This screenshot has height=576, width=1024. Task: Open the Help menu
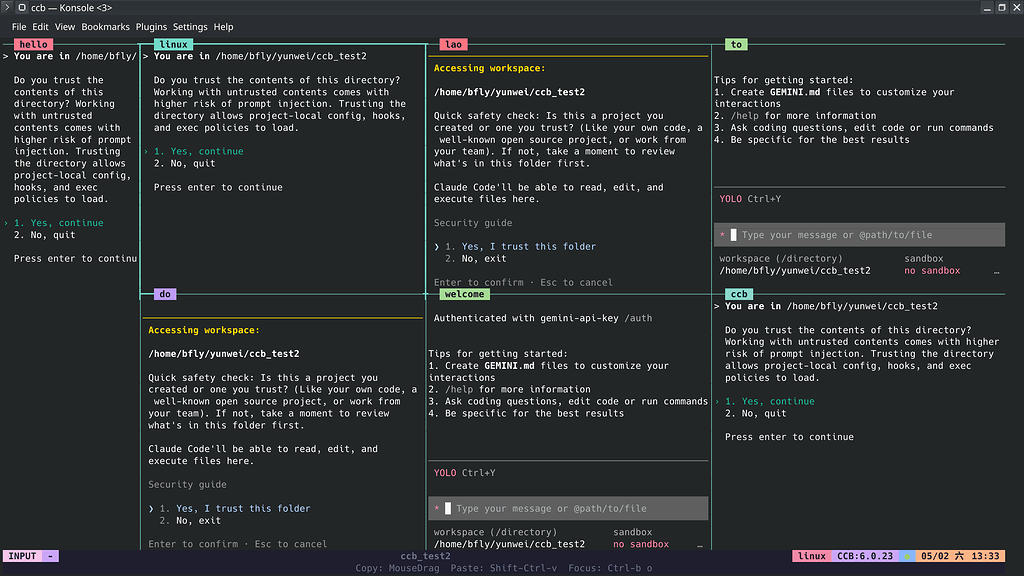(223, 27)
